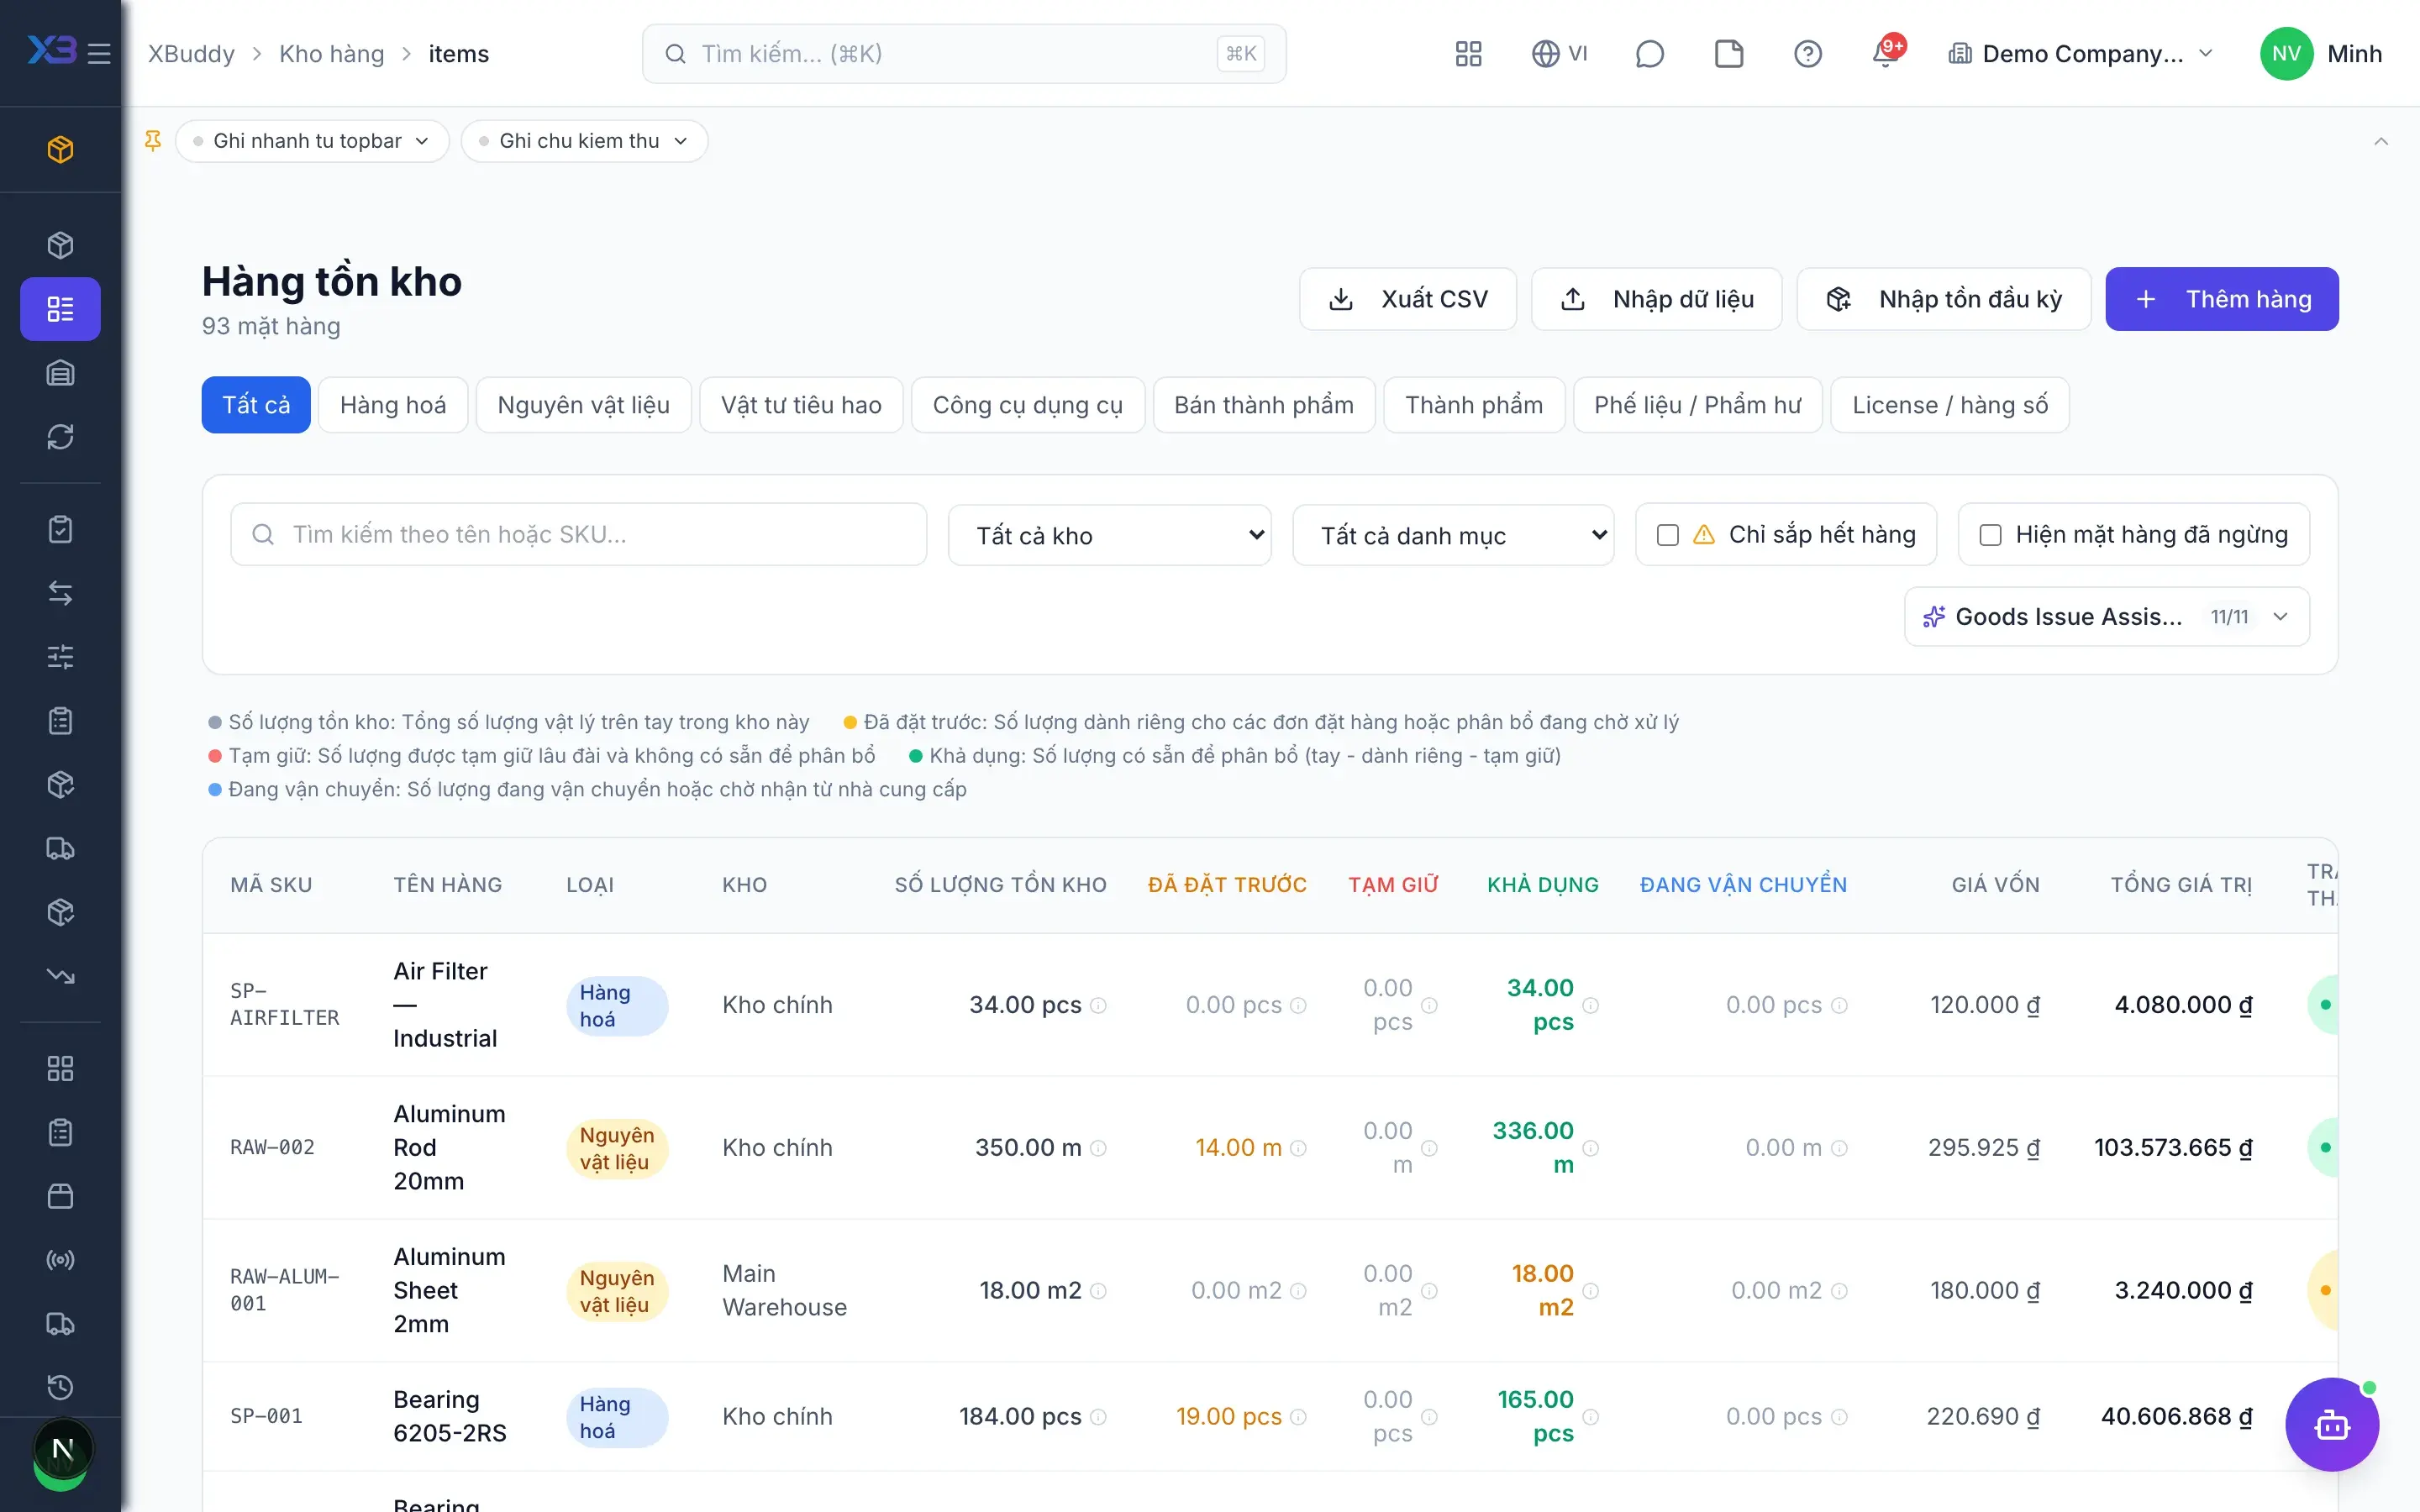Open the Tất cả kho dropdown
Viewport: 2420px width, 1512px height.
coord(1110,535)
